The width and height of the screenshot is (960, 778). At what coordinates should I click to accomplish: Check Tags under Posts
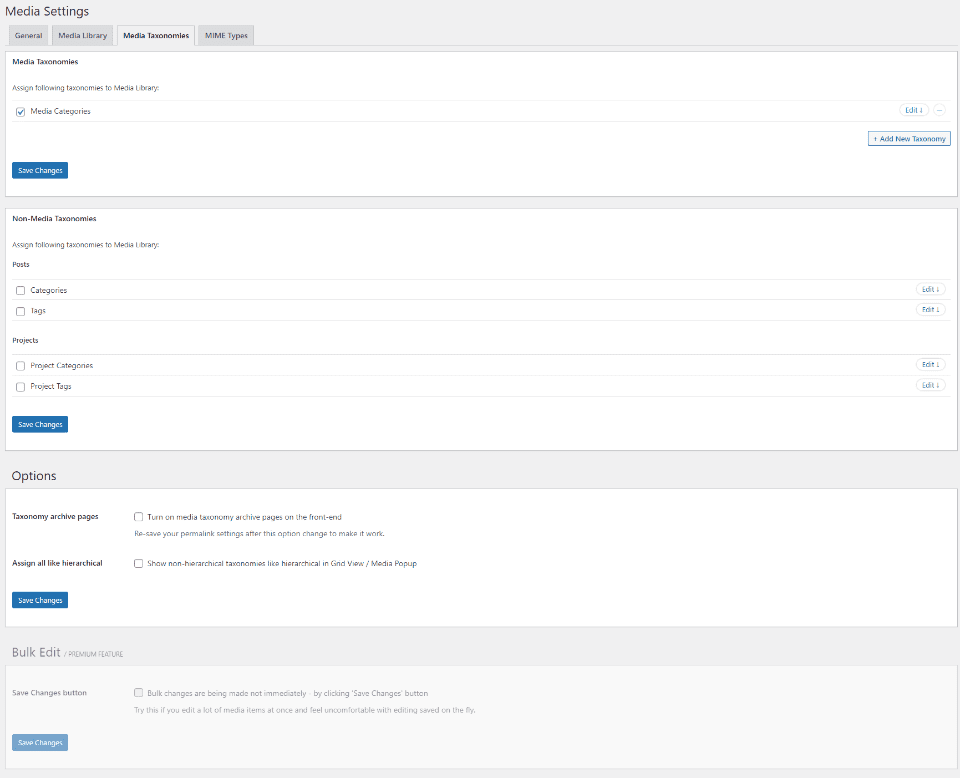[x=20, y=311]
